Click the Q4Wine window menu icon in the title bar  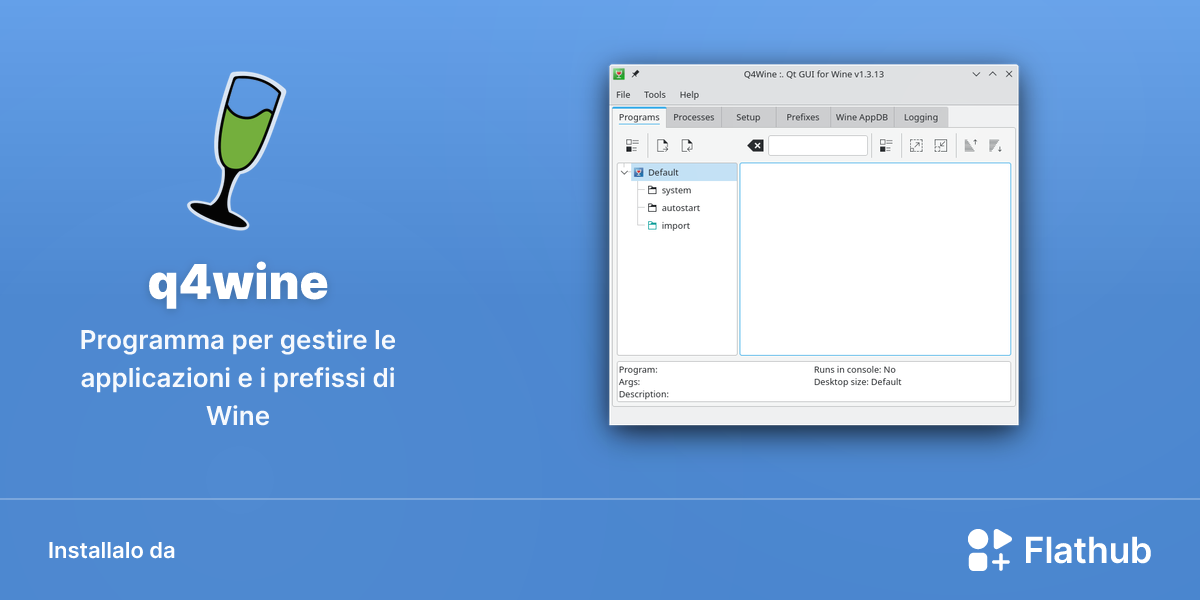[x=619, y=74]
